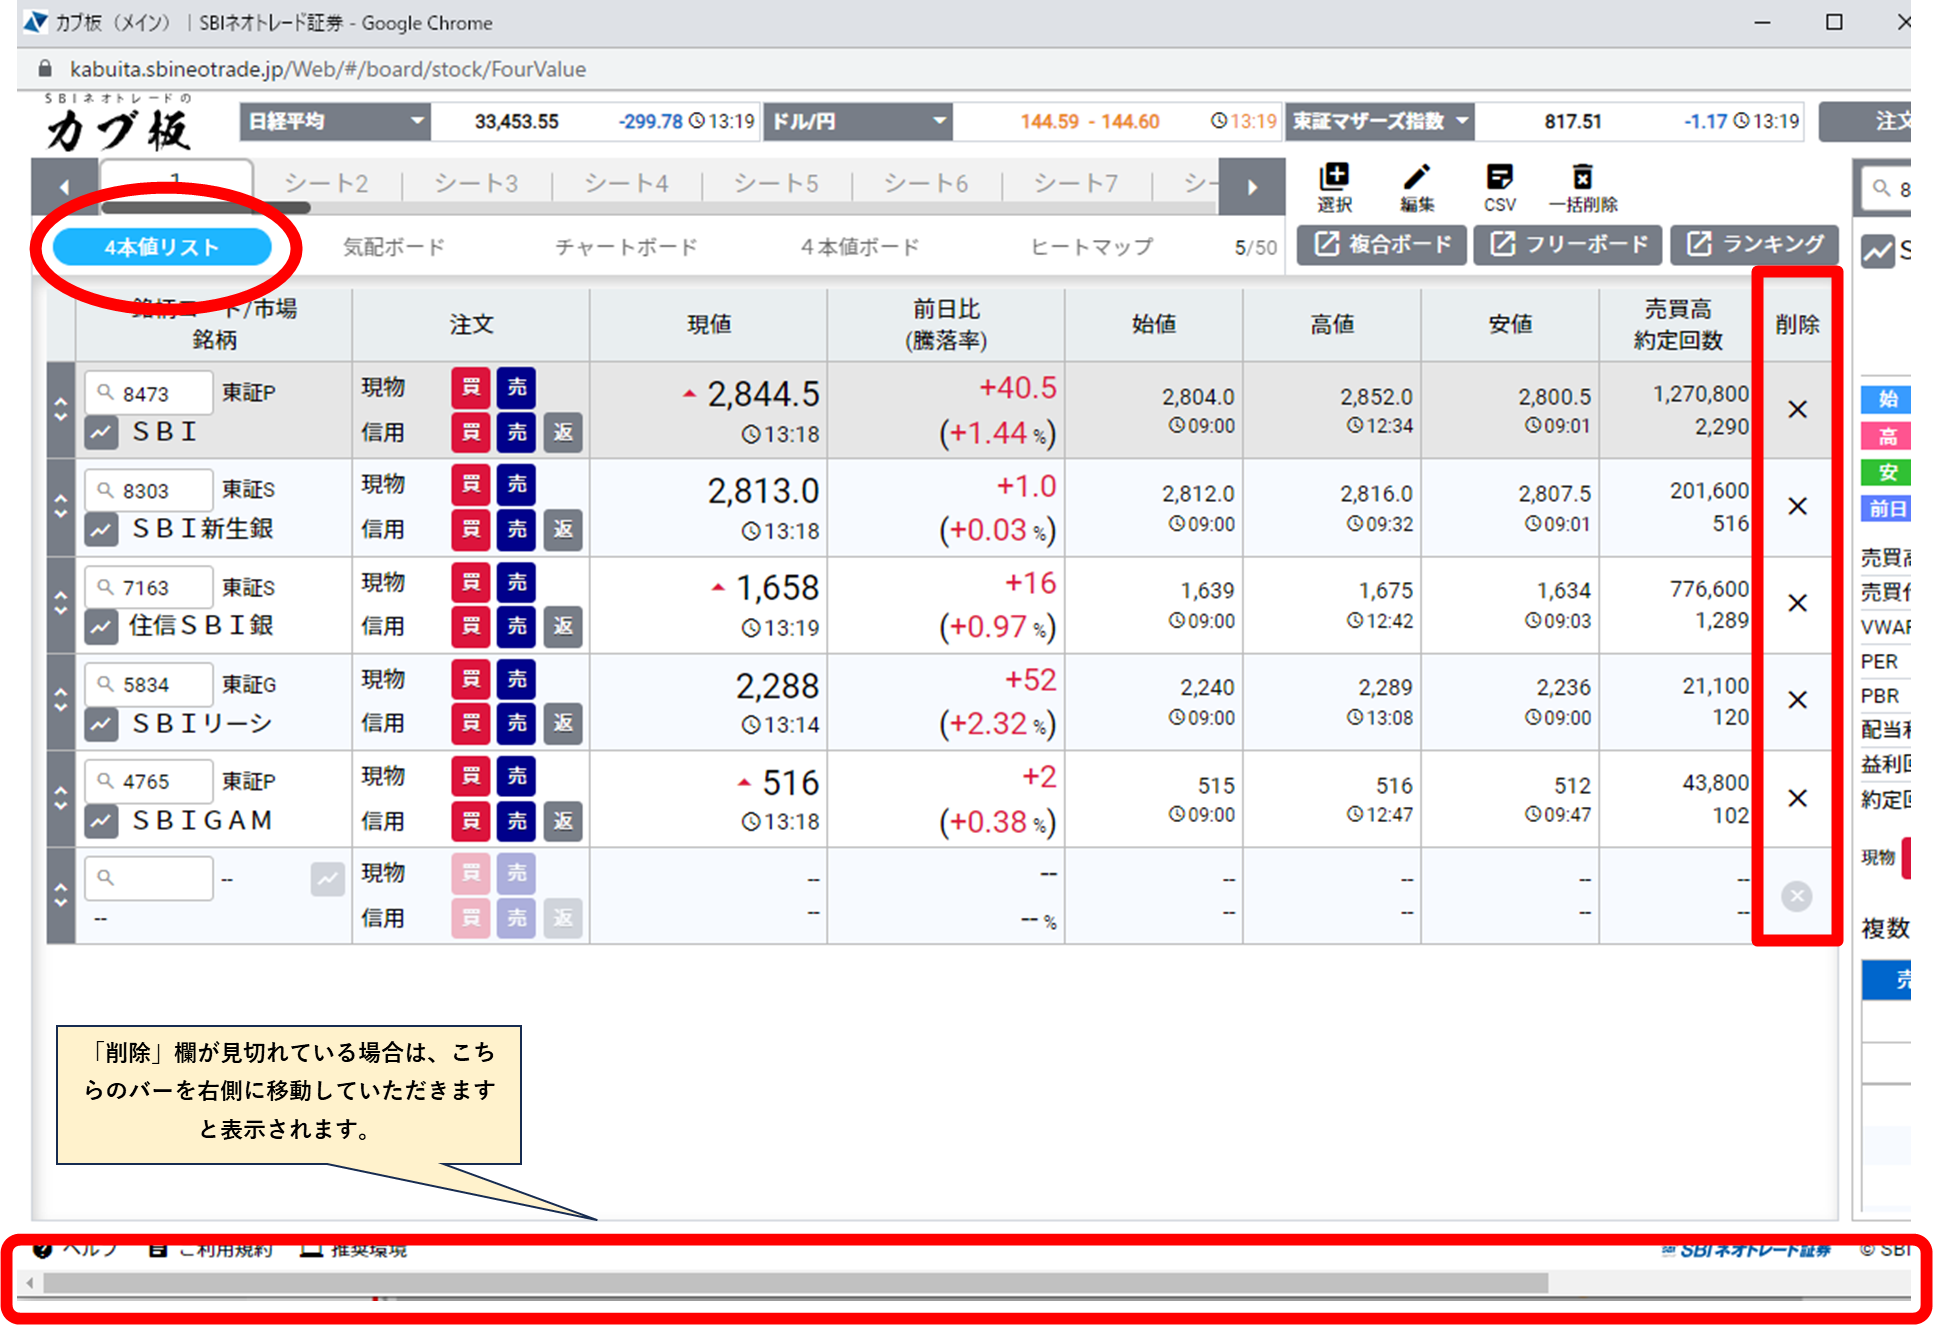Click the 高 legend marker in side panel
Screen dimensions: 1933x1325
coord(1886,435)
